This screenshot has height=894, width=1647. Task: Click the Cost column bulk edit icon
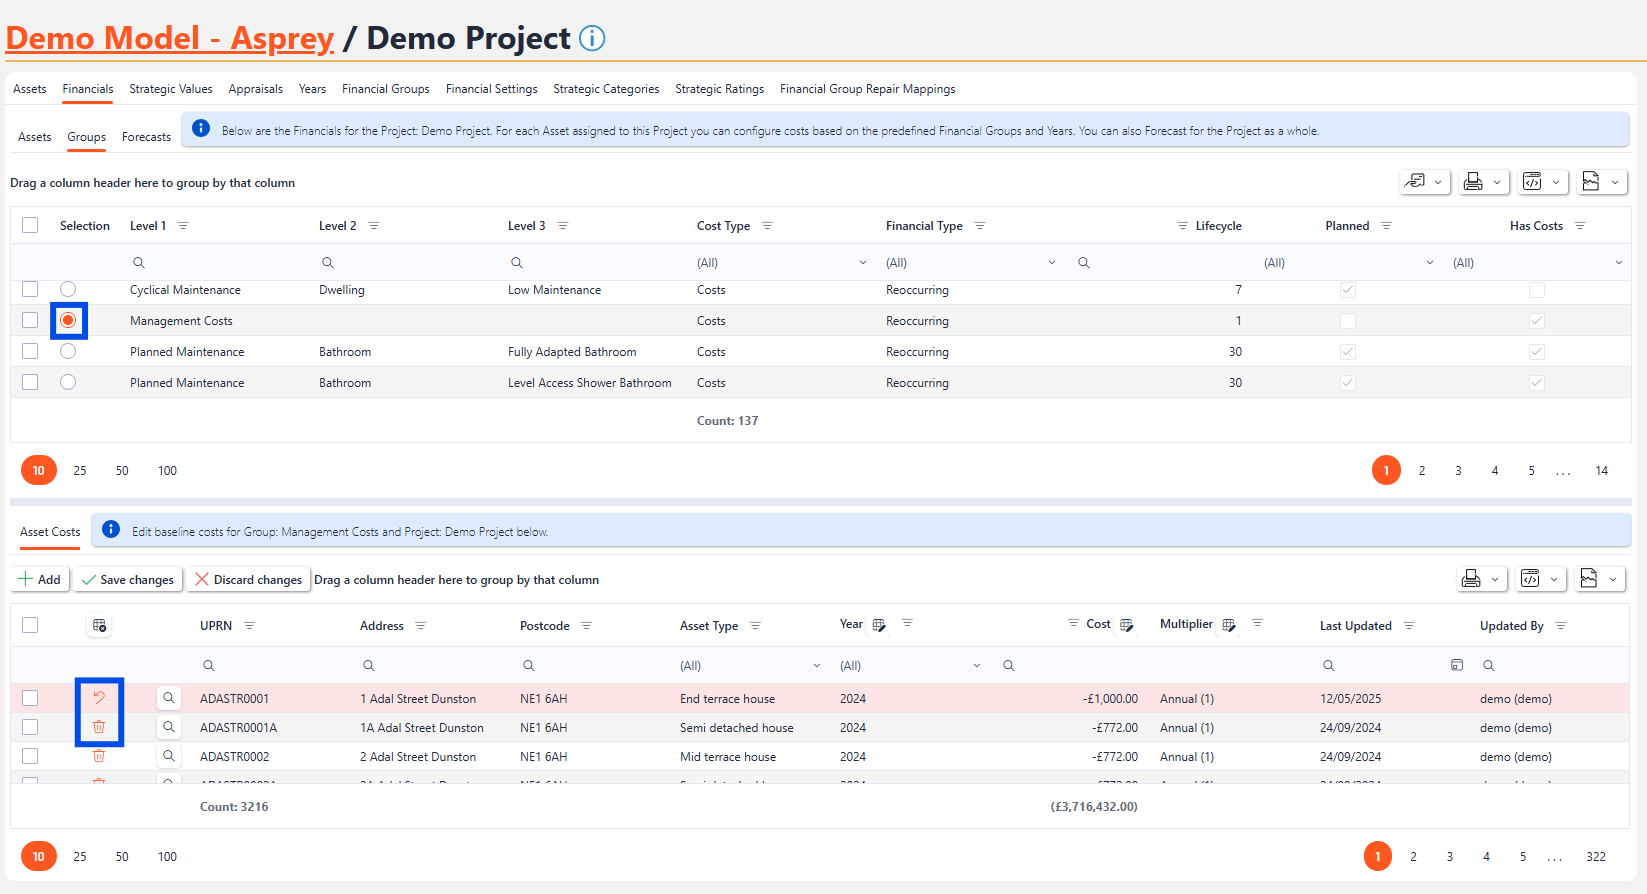pos(1126,625)
